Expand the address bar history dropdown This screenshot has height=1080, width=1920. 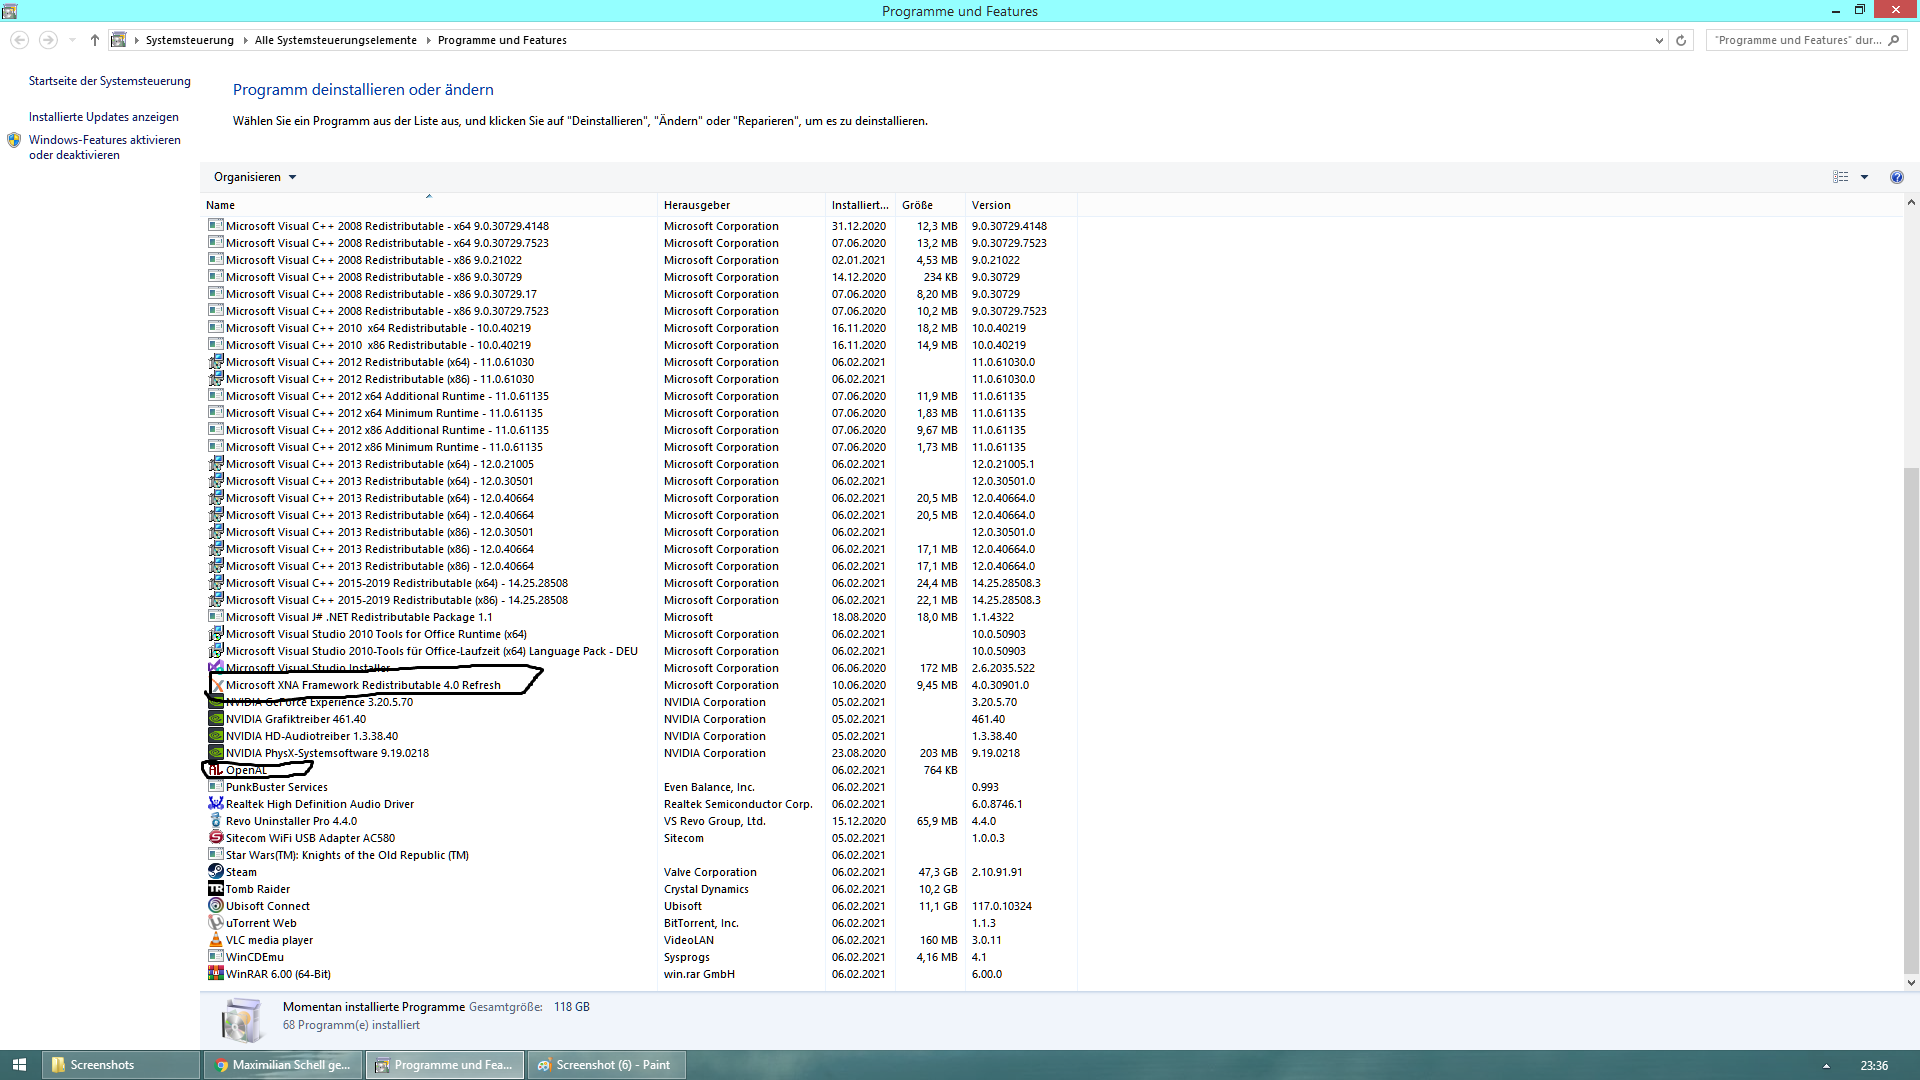coord(1659,40)
